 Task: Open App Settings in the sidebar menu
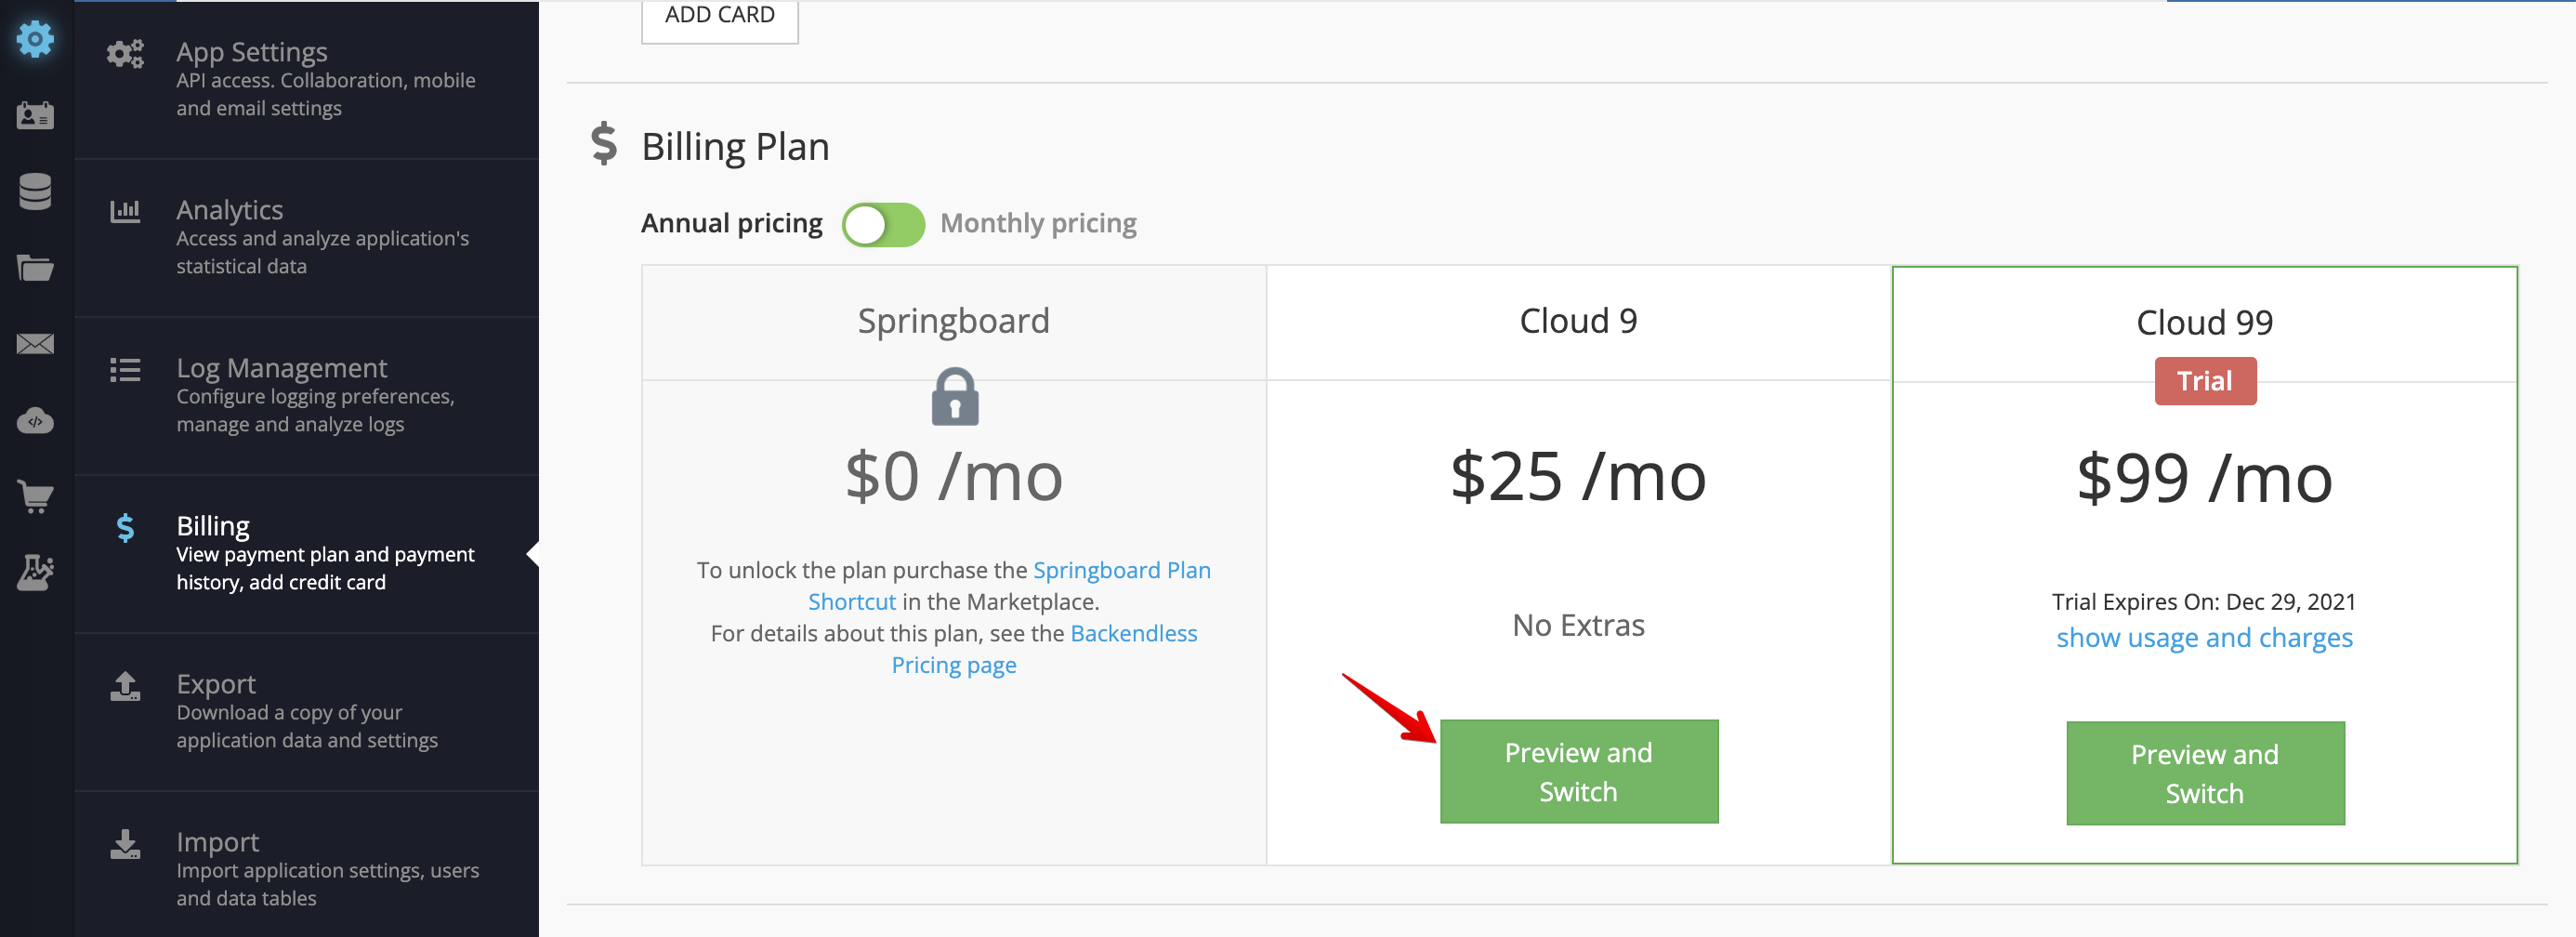point(307,79)
